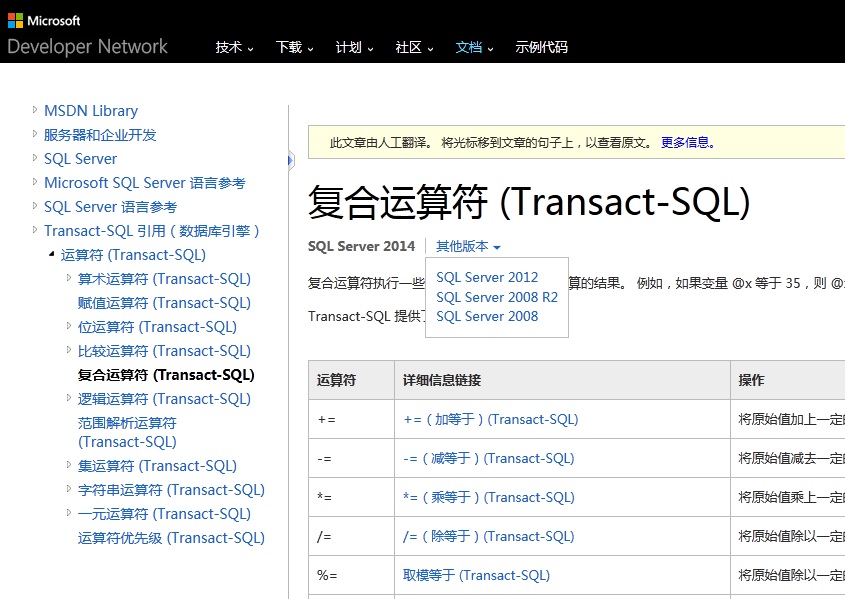This screenshot has width=845, height=599.
Task: Open SQL Server 语言参考 sidebar link
Action: click(110, 207)
